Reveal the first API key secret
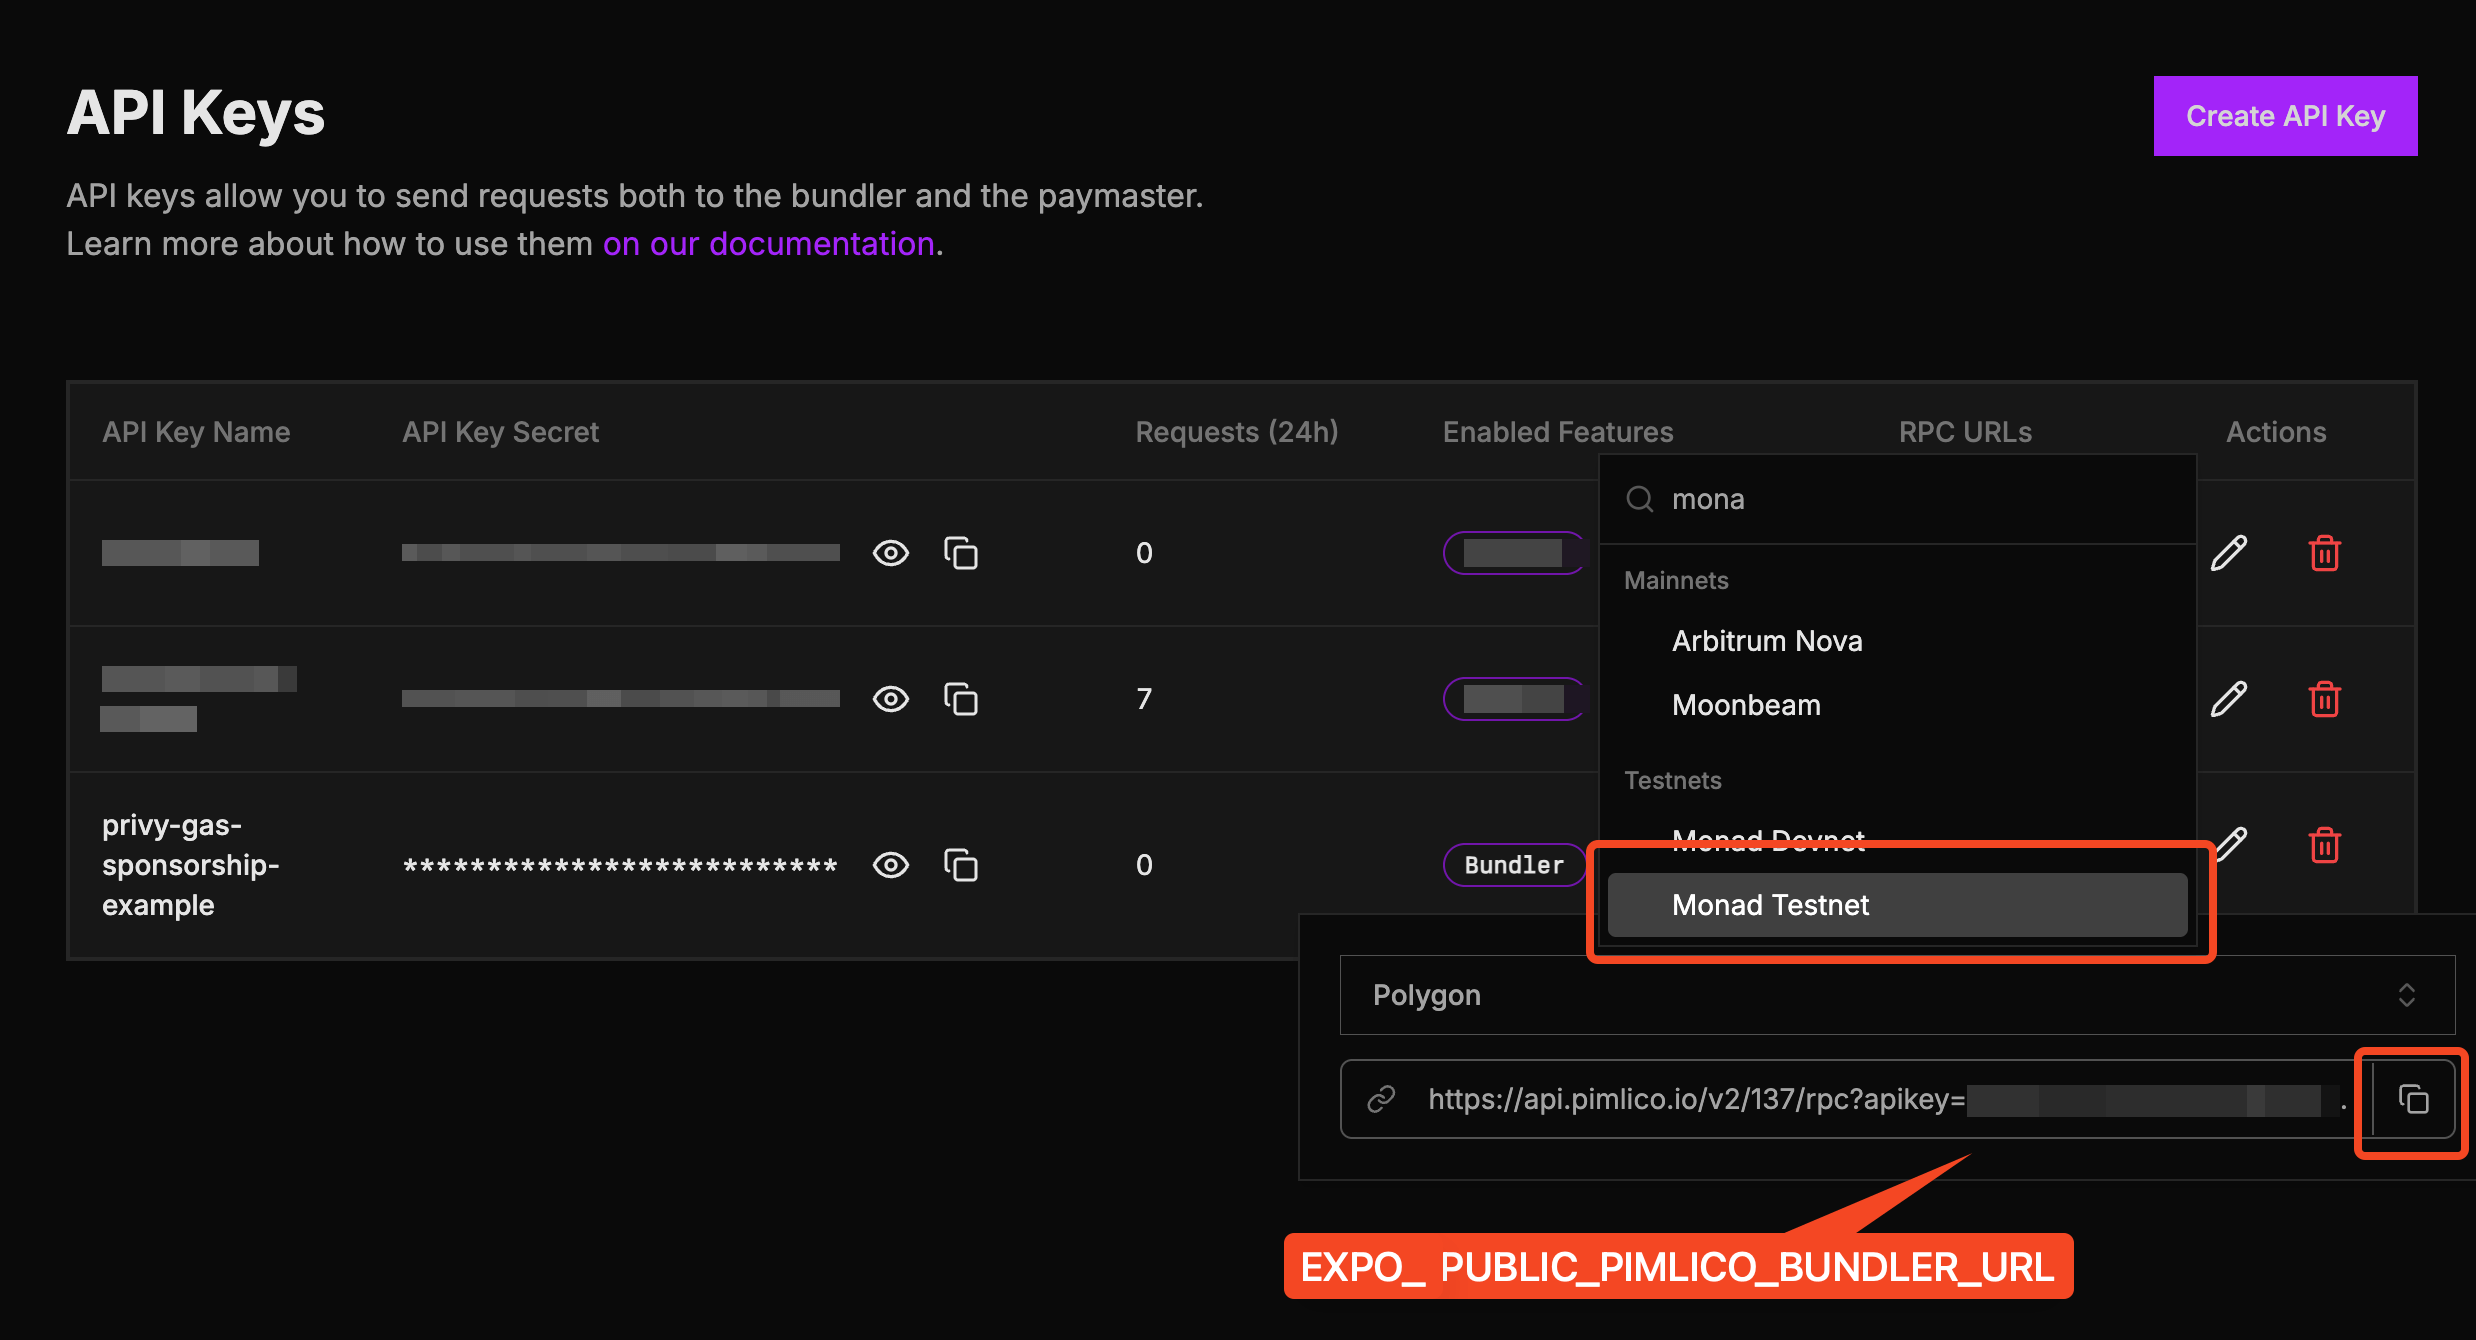Image resolution: width=2476 pixels, height=1340 pixels. point(890,553)
